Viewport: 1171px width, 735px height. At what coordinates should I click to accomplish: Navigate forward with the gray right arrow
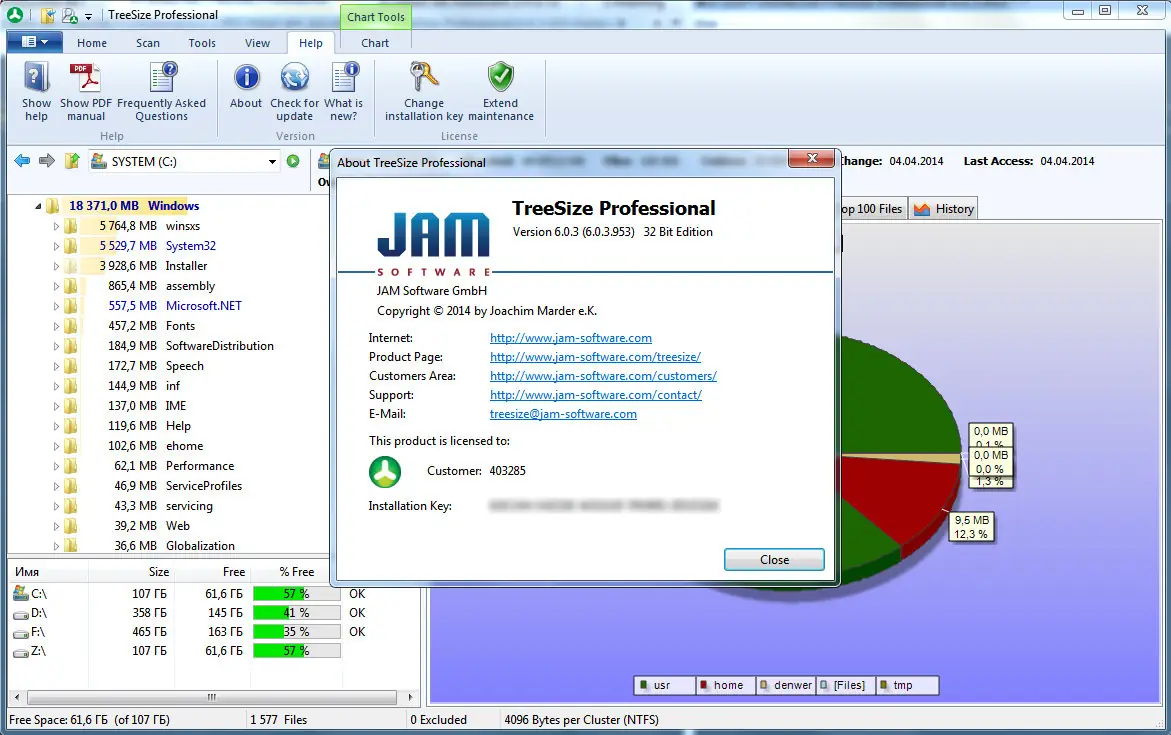tap(47, 161)
